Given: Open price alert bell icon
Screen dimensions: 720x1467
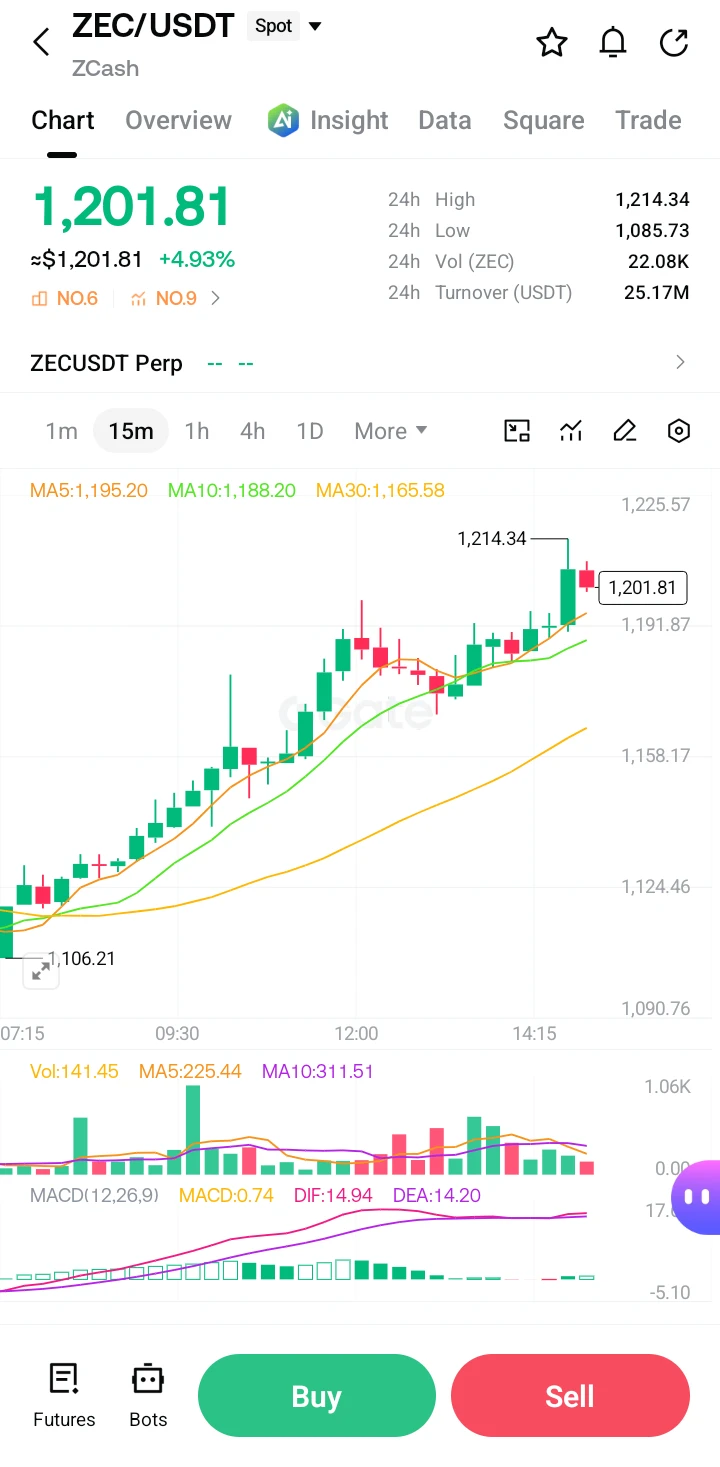Looking at the screenshot, I should [613, 42].
